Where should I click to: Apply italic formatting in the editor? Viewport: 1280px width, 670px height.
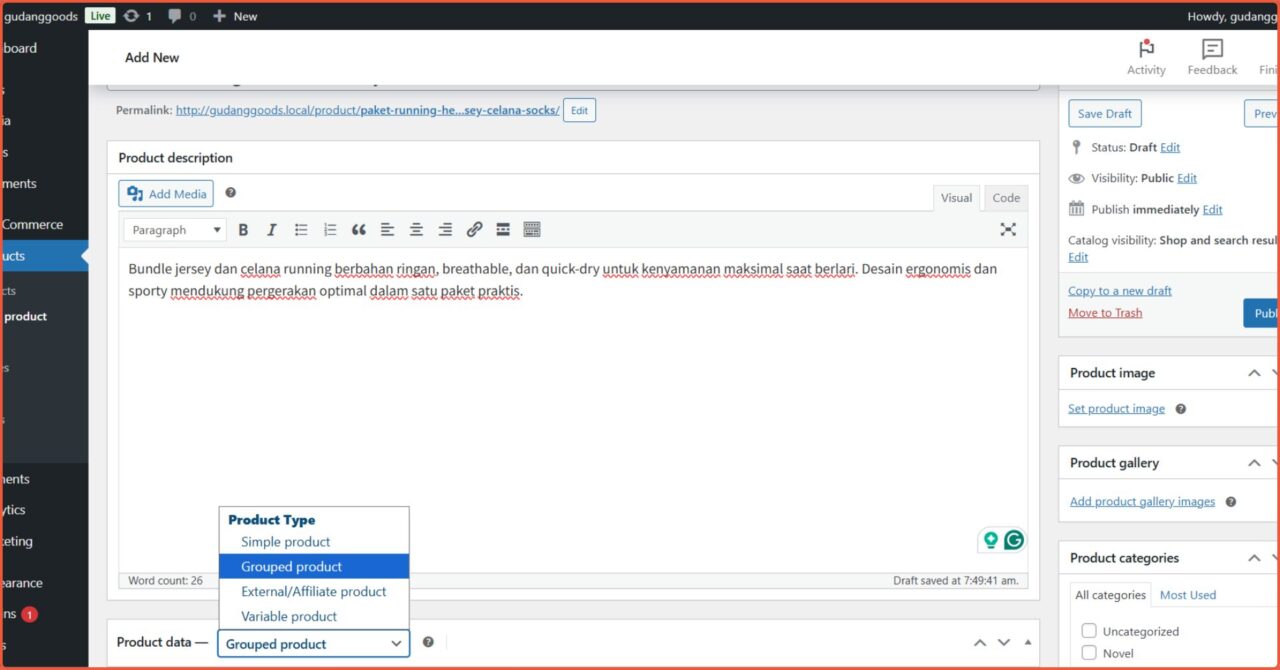click(271, 229)
